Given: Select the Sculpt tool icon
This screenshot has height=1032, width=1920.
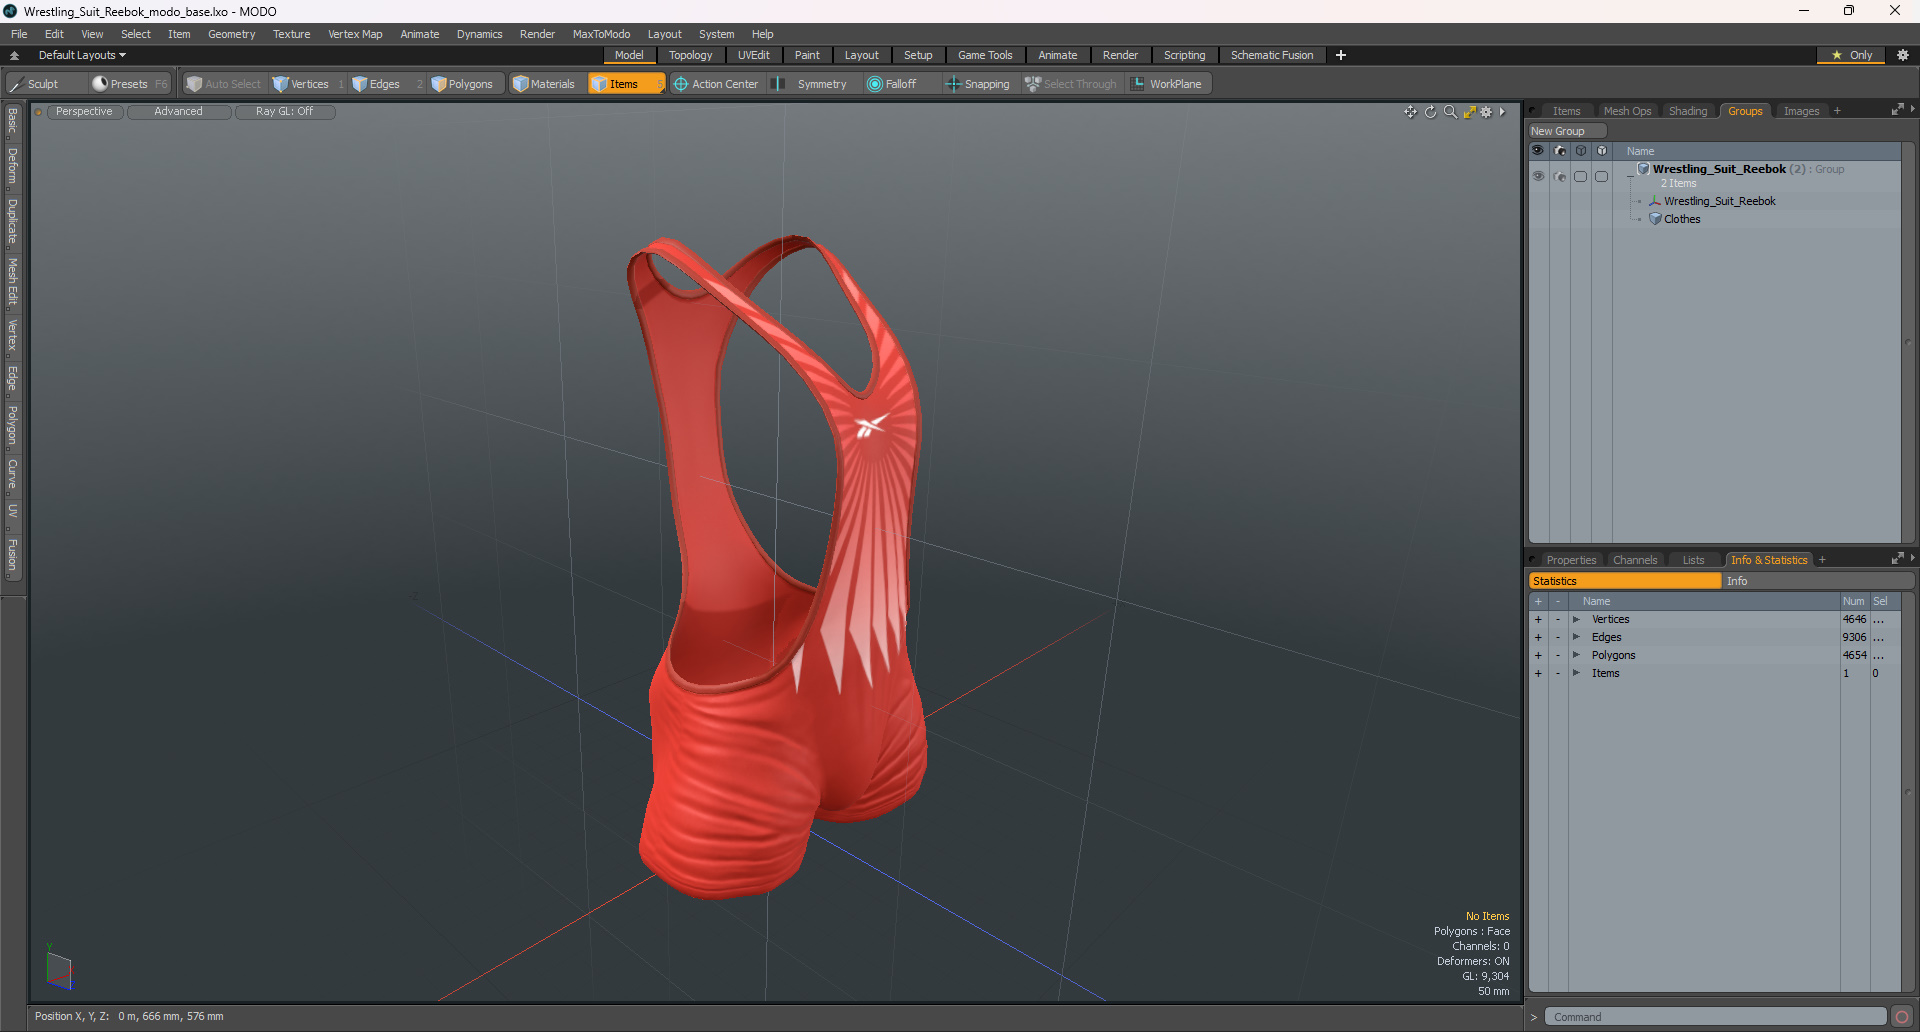Looking at the screenshot, I should (17, 84).
